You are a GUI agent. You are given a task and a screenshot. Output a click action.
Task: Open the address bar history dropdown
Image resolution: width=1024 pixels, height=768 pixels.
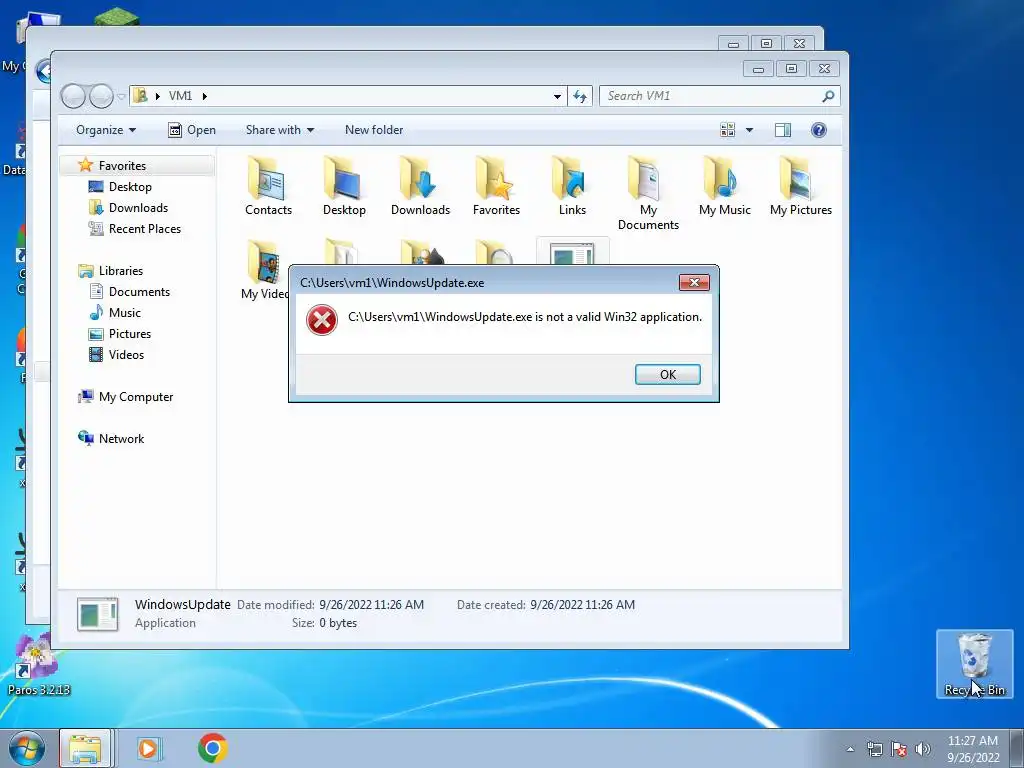557,96
